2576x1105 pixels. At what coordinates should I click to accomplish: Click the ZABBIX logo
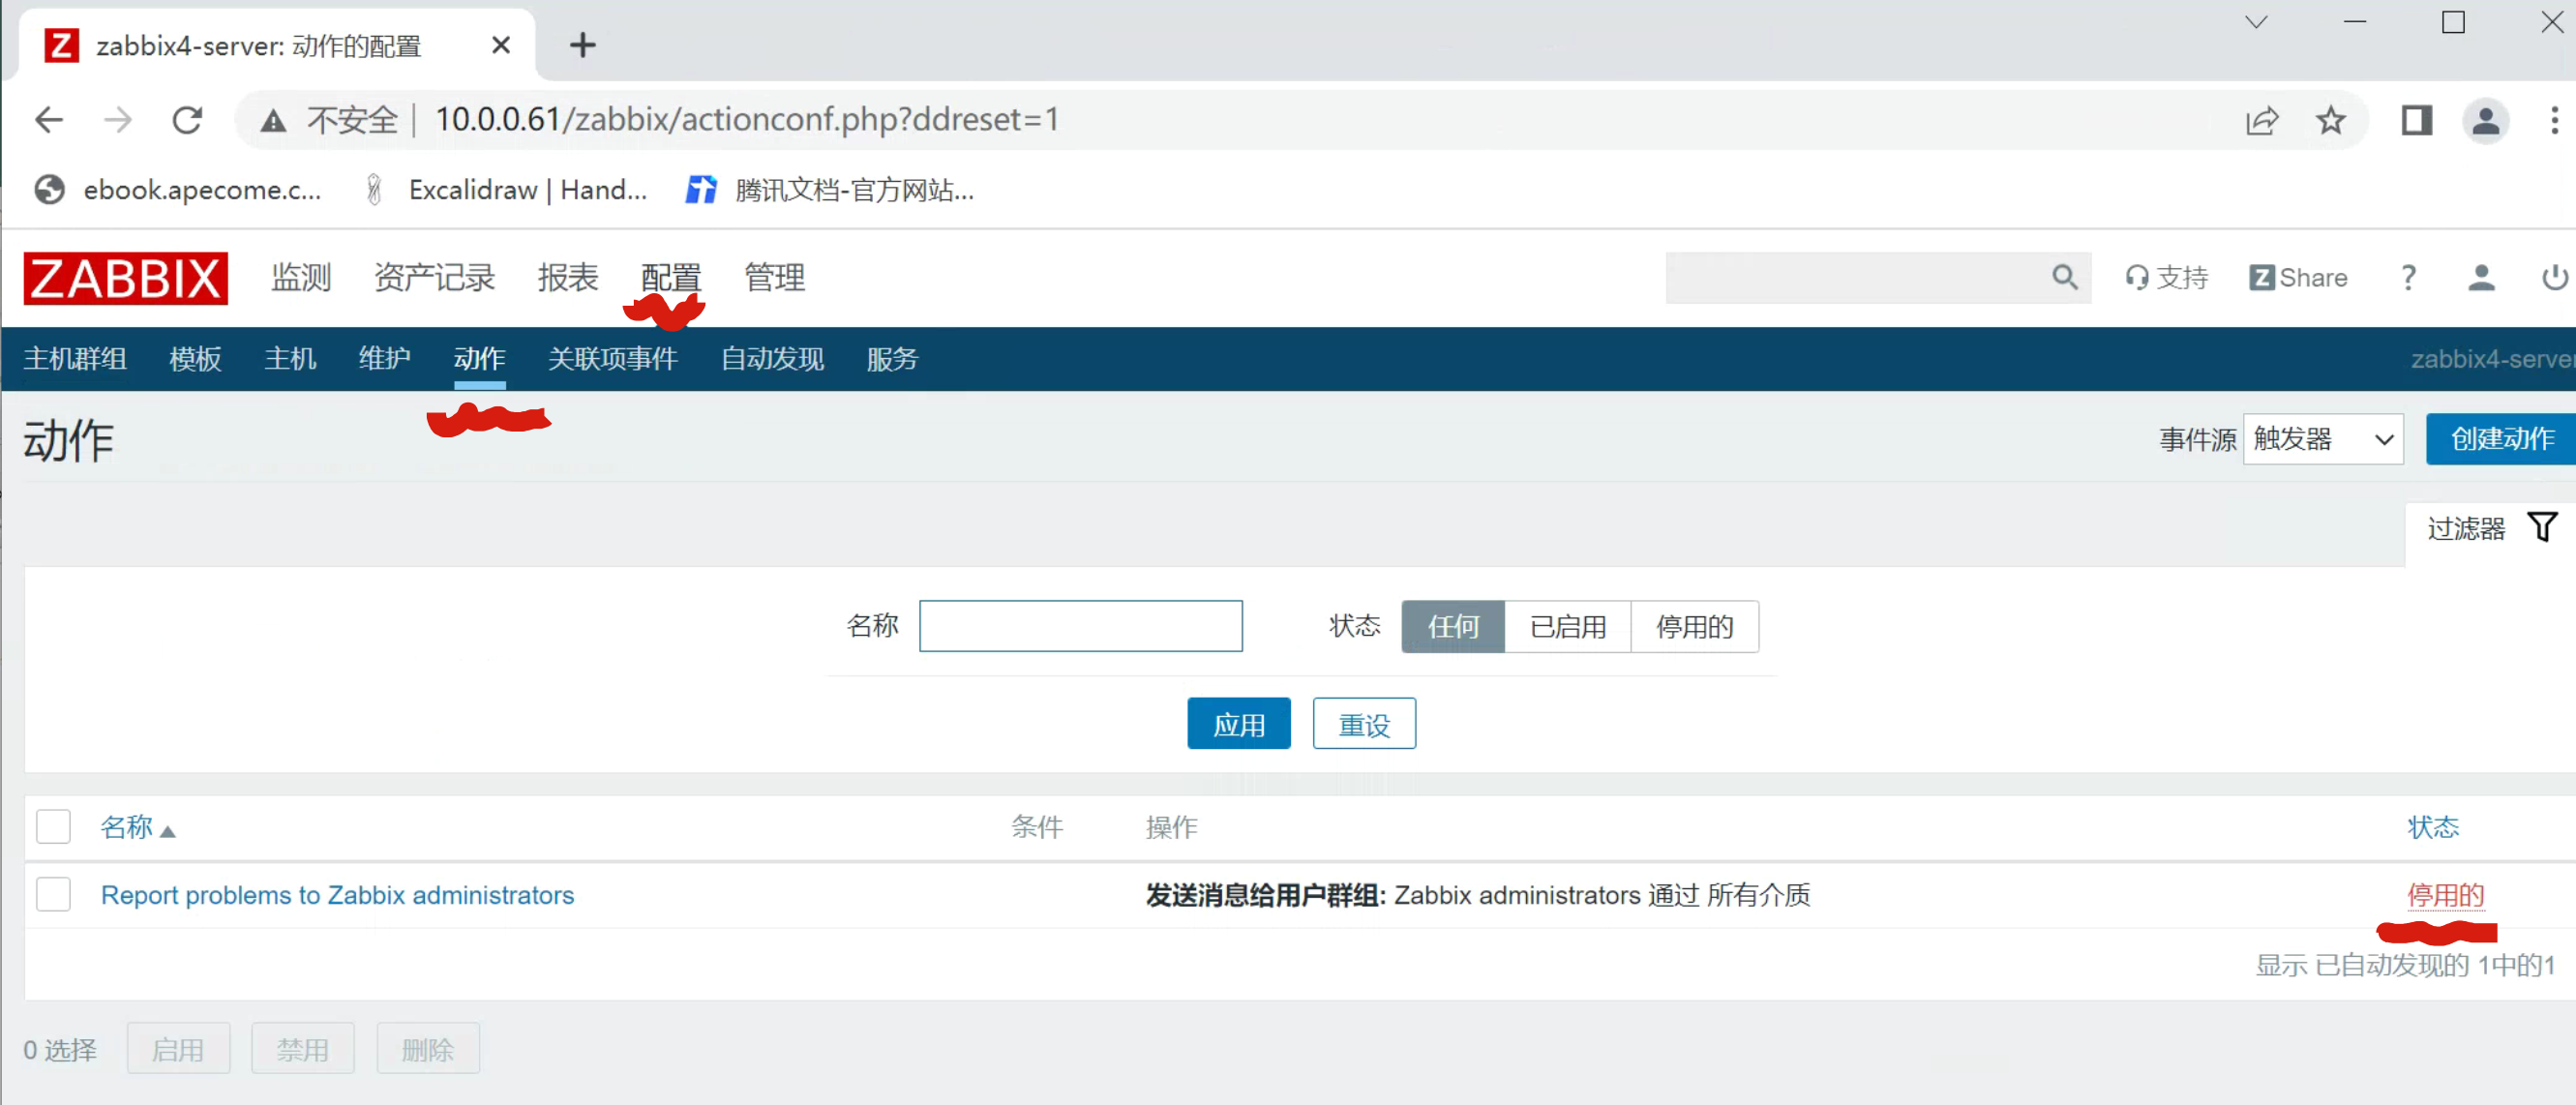(x=125, y=278)
